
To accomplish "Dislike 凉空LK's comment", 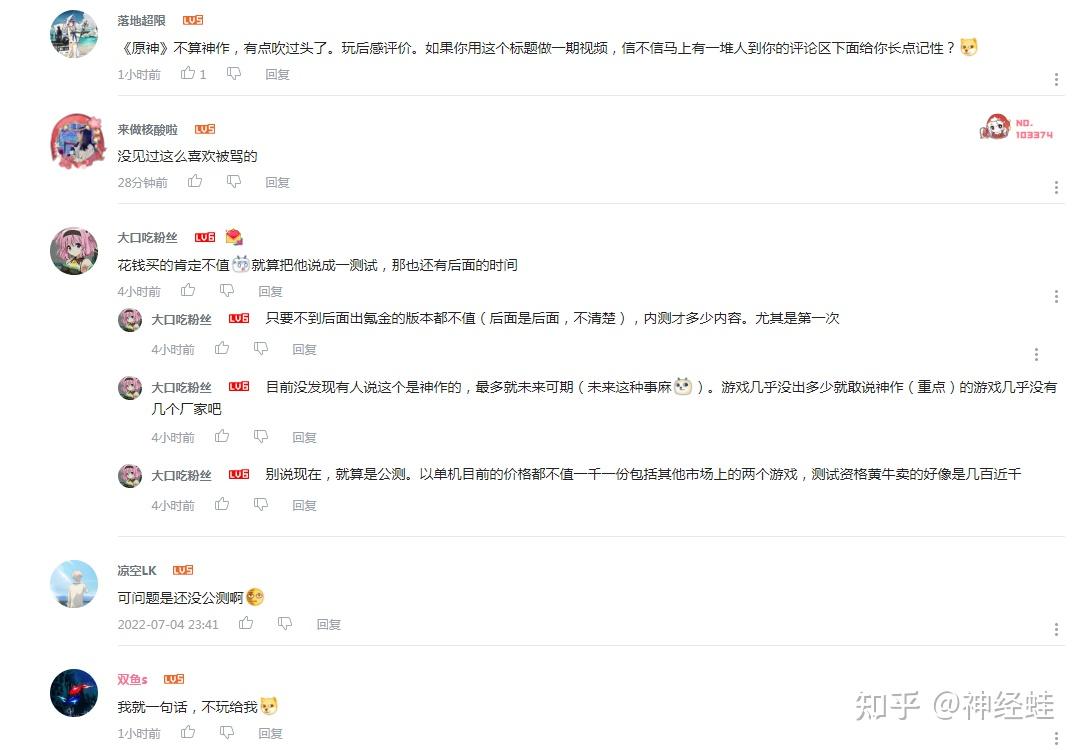I will click(x=285, y=624).
